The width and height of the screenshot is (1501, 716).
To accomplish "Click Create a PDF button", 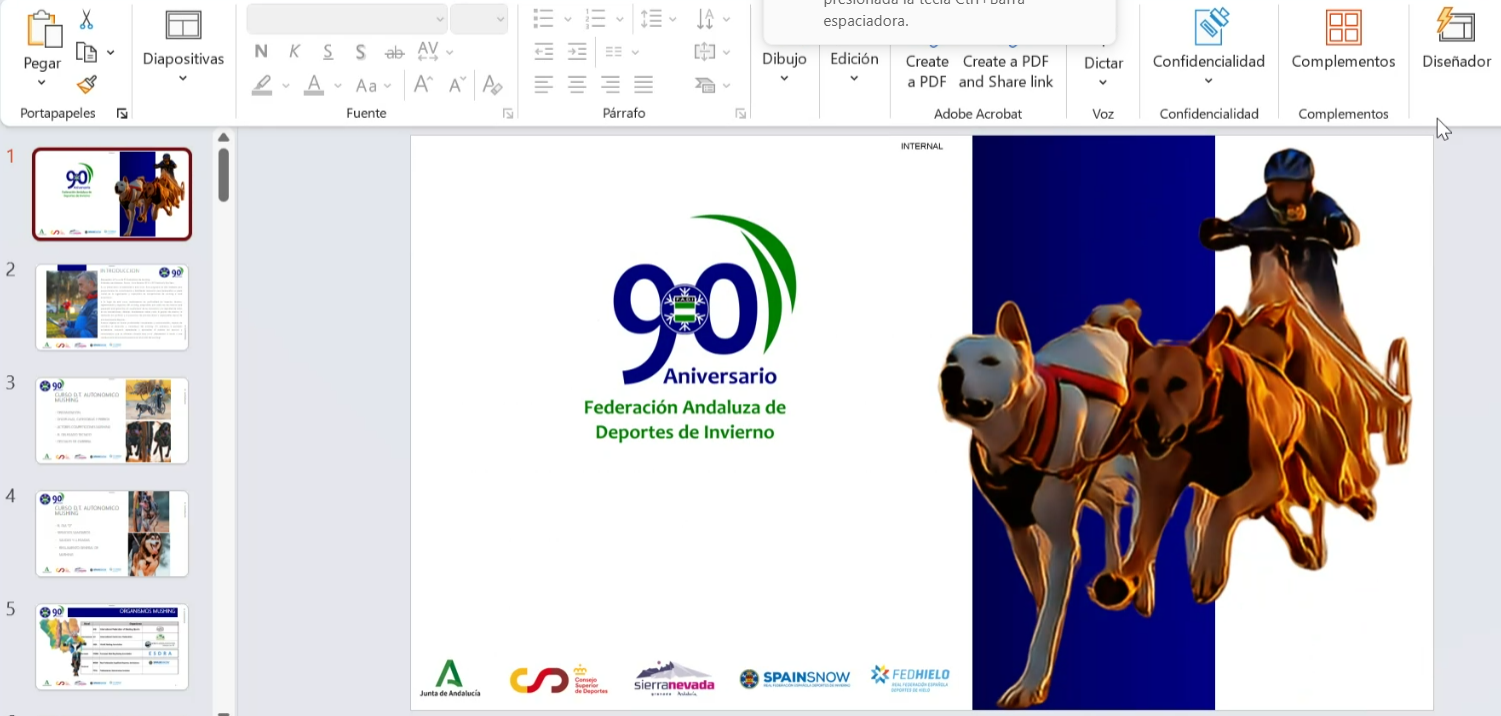I will pyautogui.click(x=927, y=71).
